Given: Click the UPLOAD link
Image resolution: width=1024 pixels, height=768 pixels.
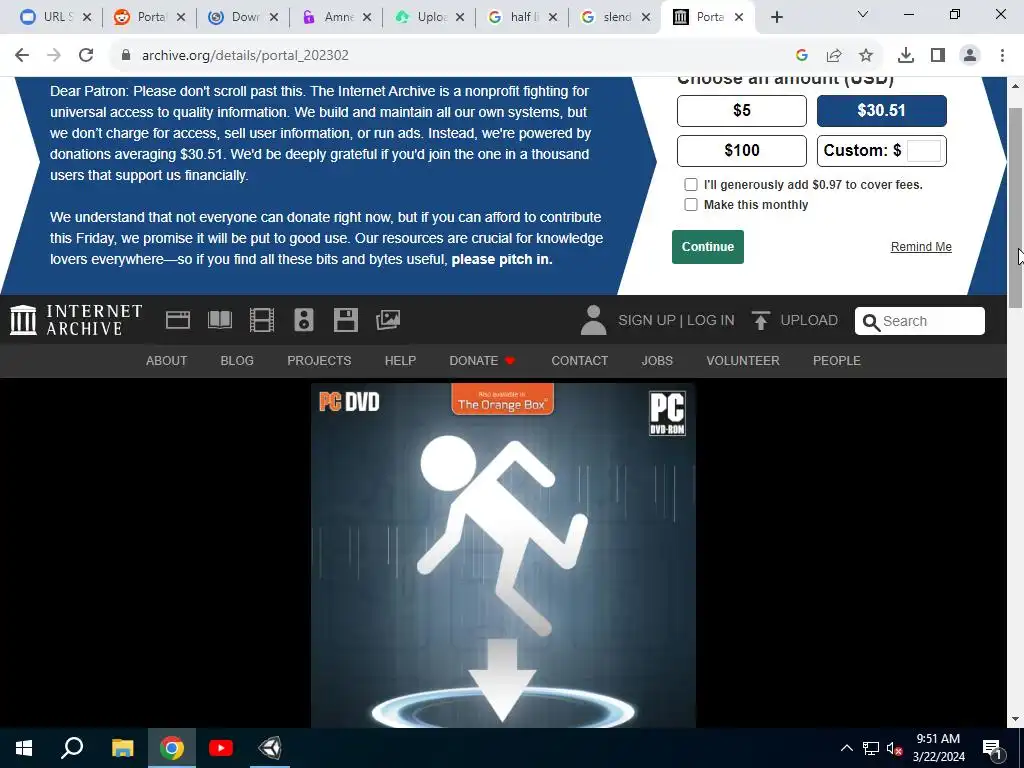Looking at the screenshot, I should pyautogui.click(x=809, y=320).
